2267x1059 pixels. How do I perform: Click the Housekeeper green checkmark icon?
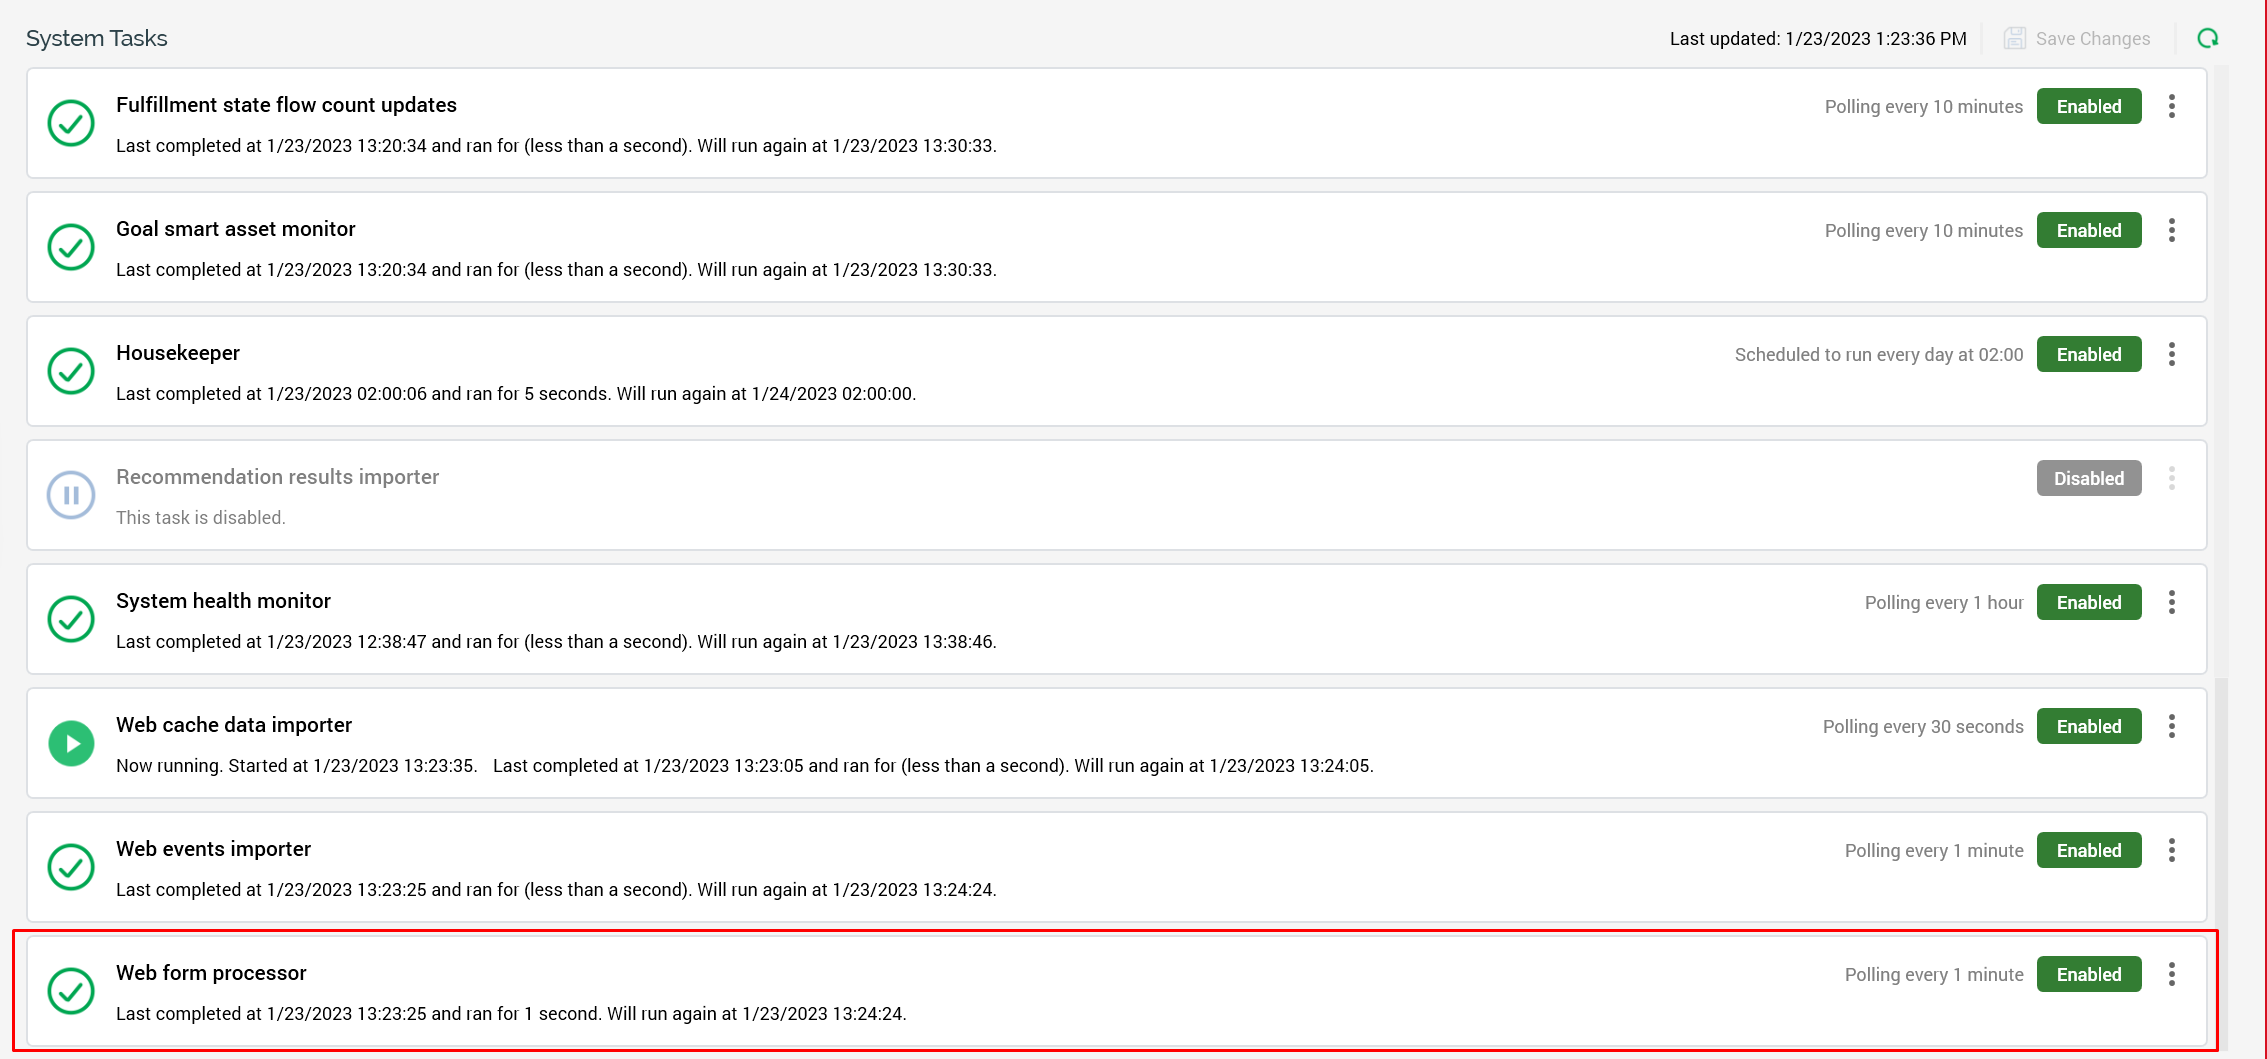[x=71, y=371]
